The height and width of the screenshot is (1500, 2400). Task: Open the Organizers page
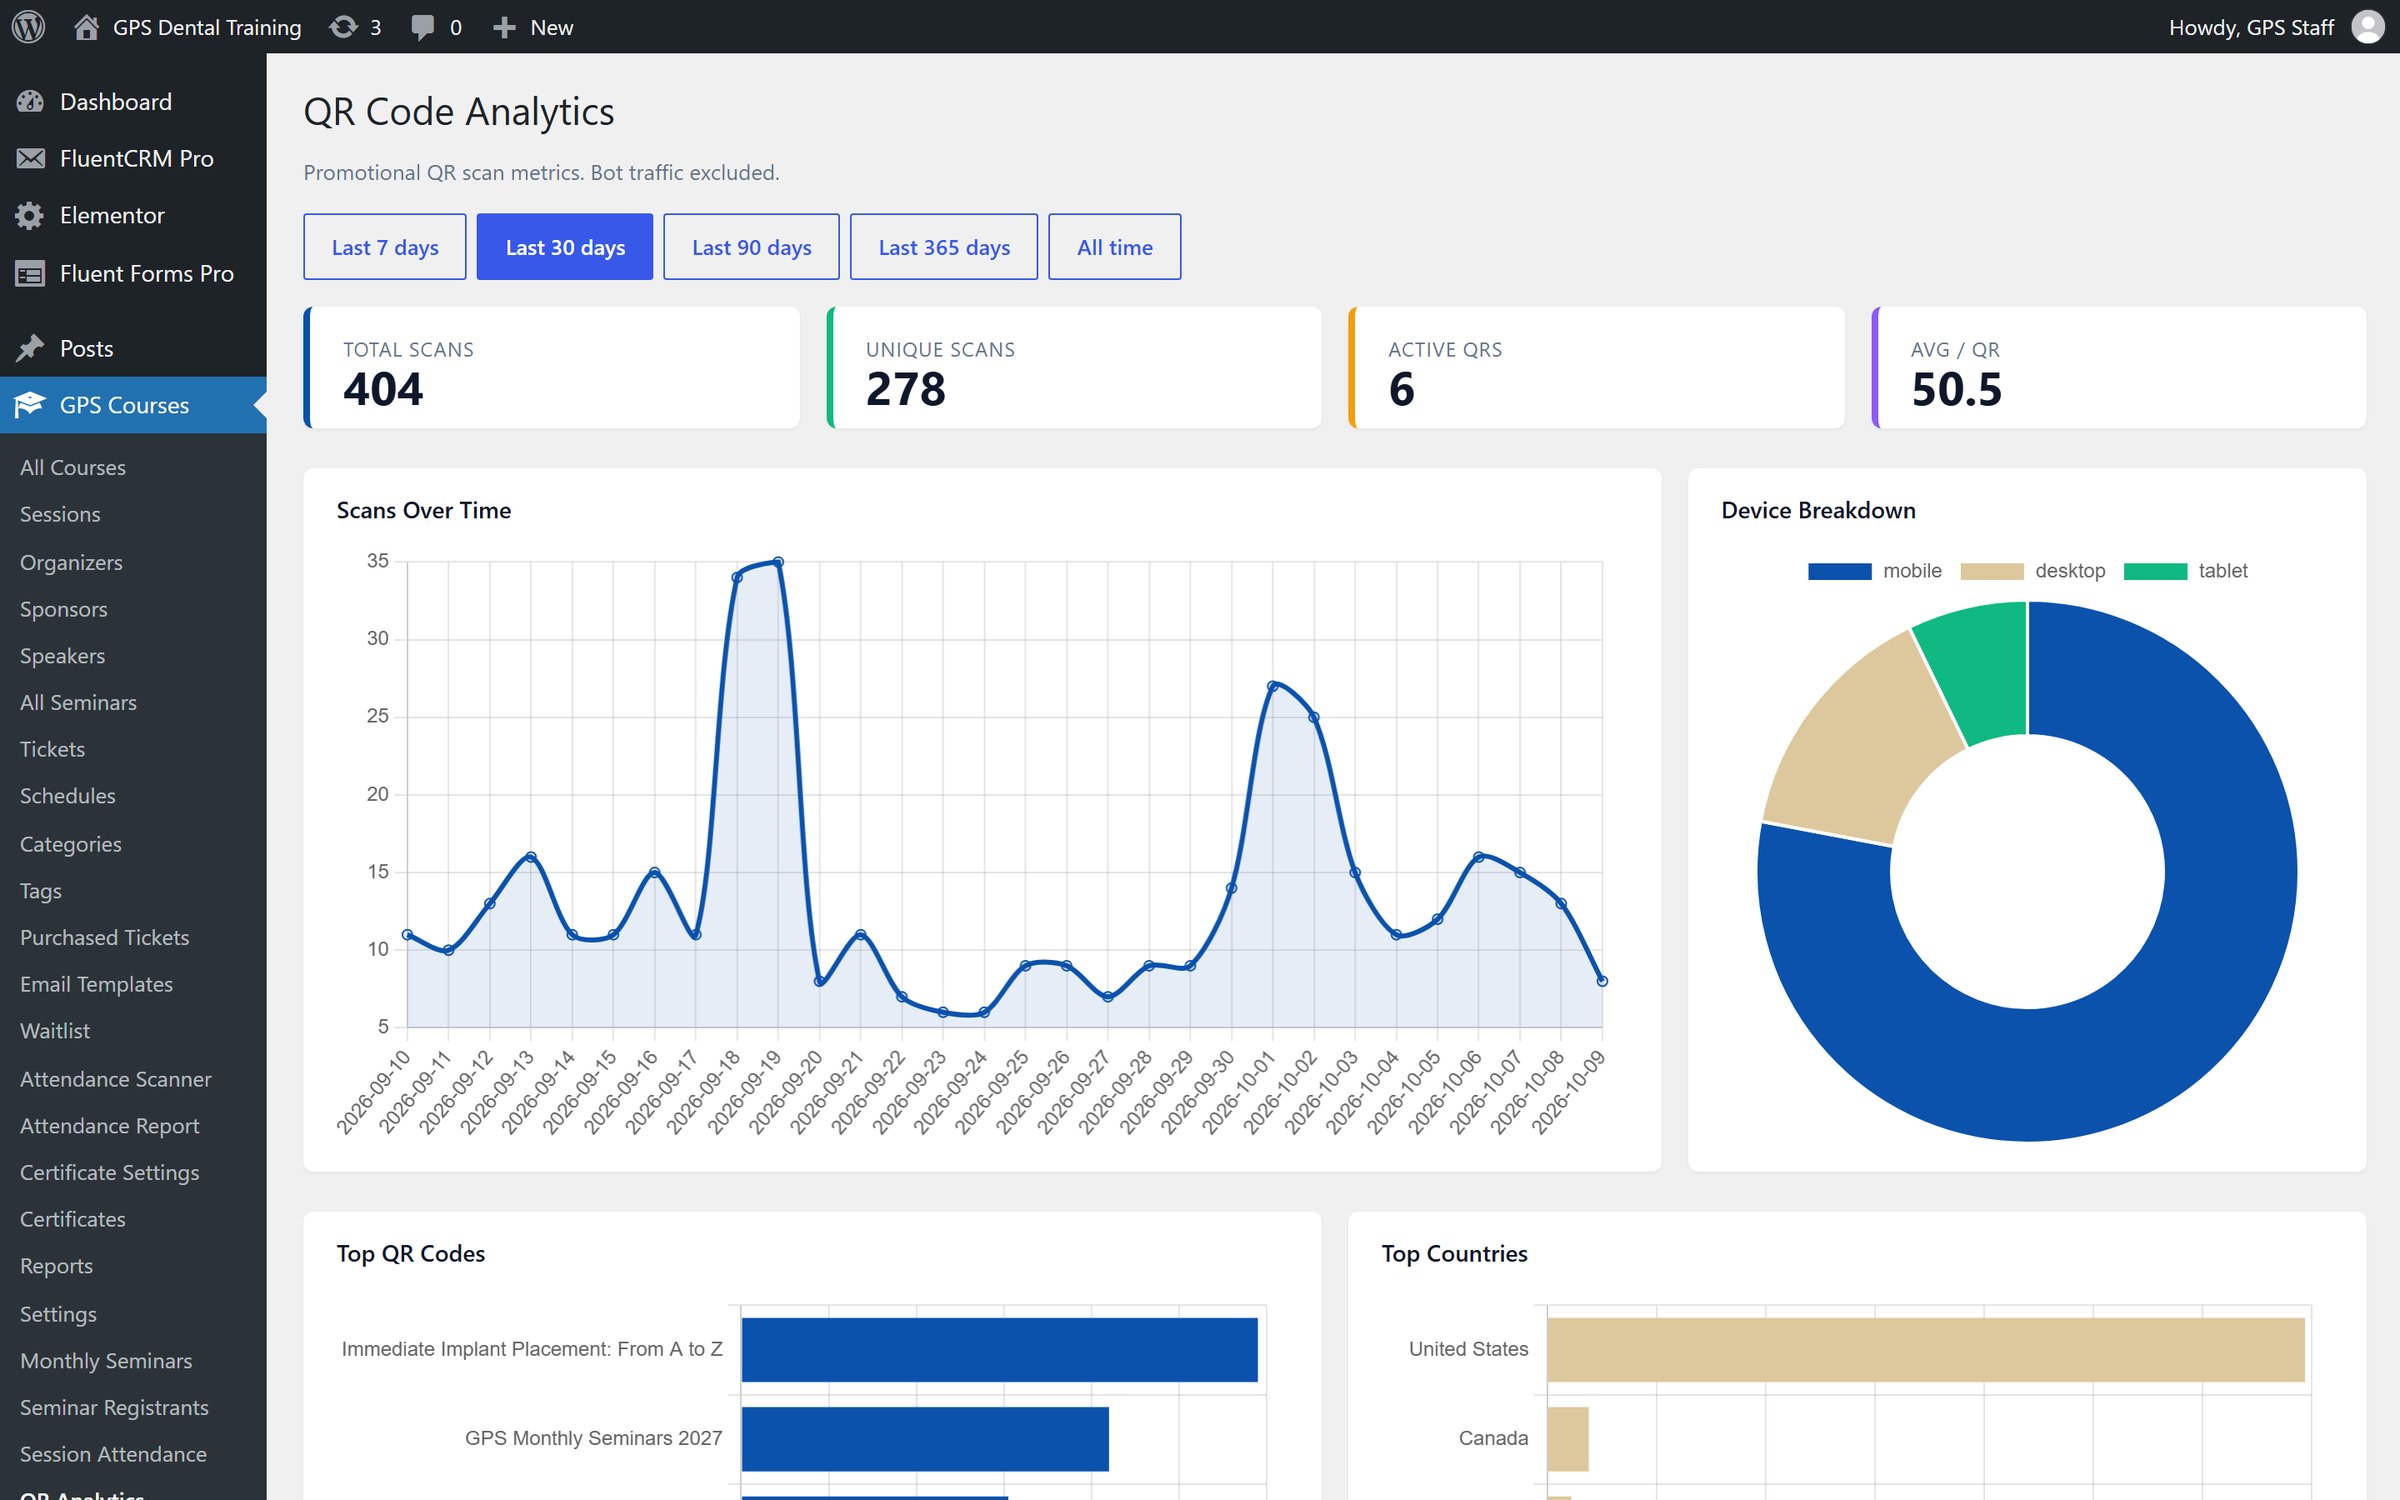(71, 562)
